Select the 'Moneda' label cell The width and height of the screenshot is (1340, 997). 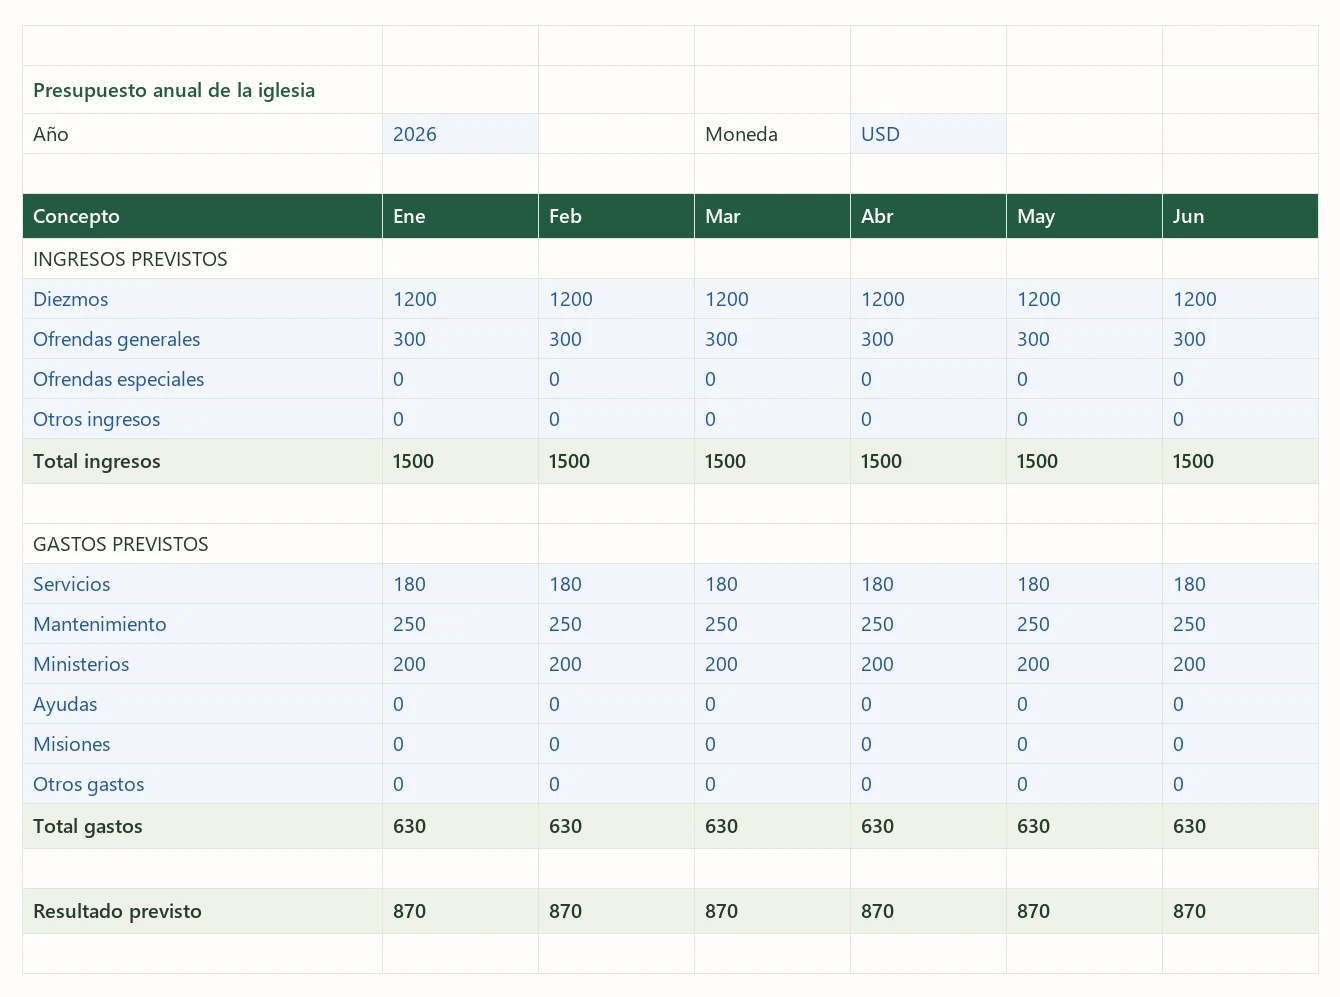click(772, 134)
